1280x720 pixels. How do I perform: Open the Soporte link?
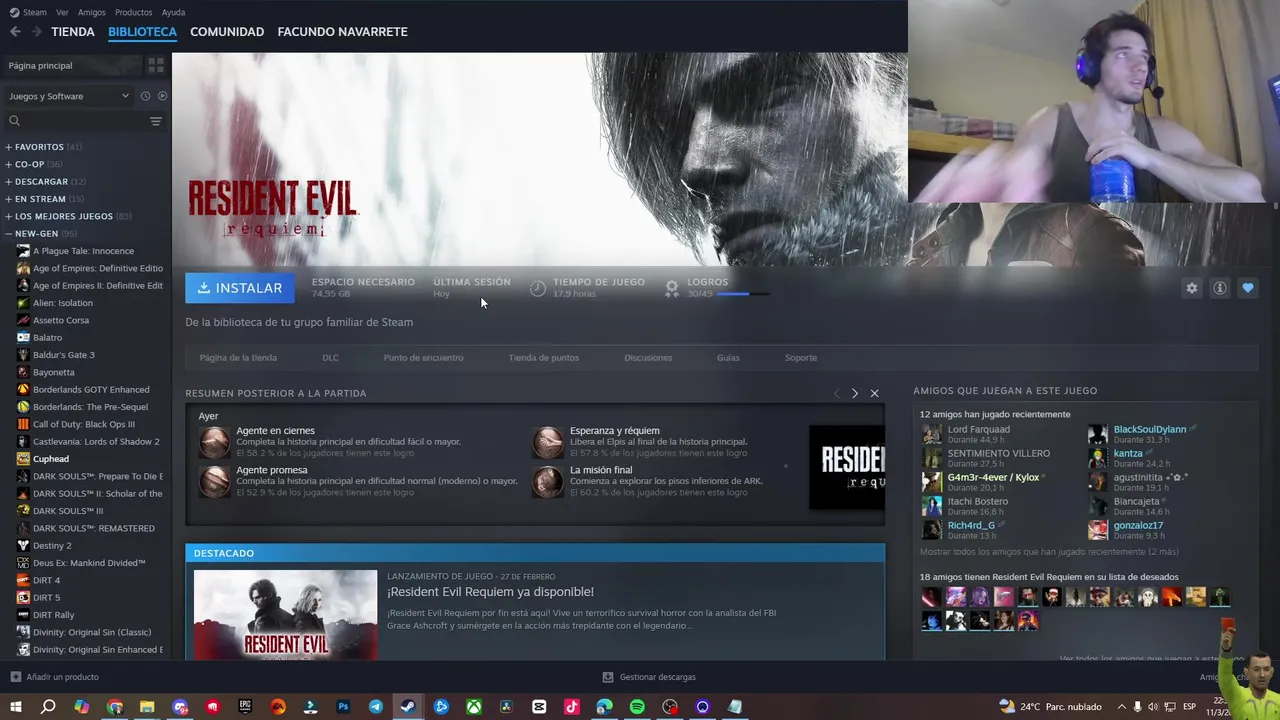[x=800, y=358]
